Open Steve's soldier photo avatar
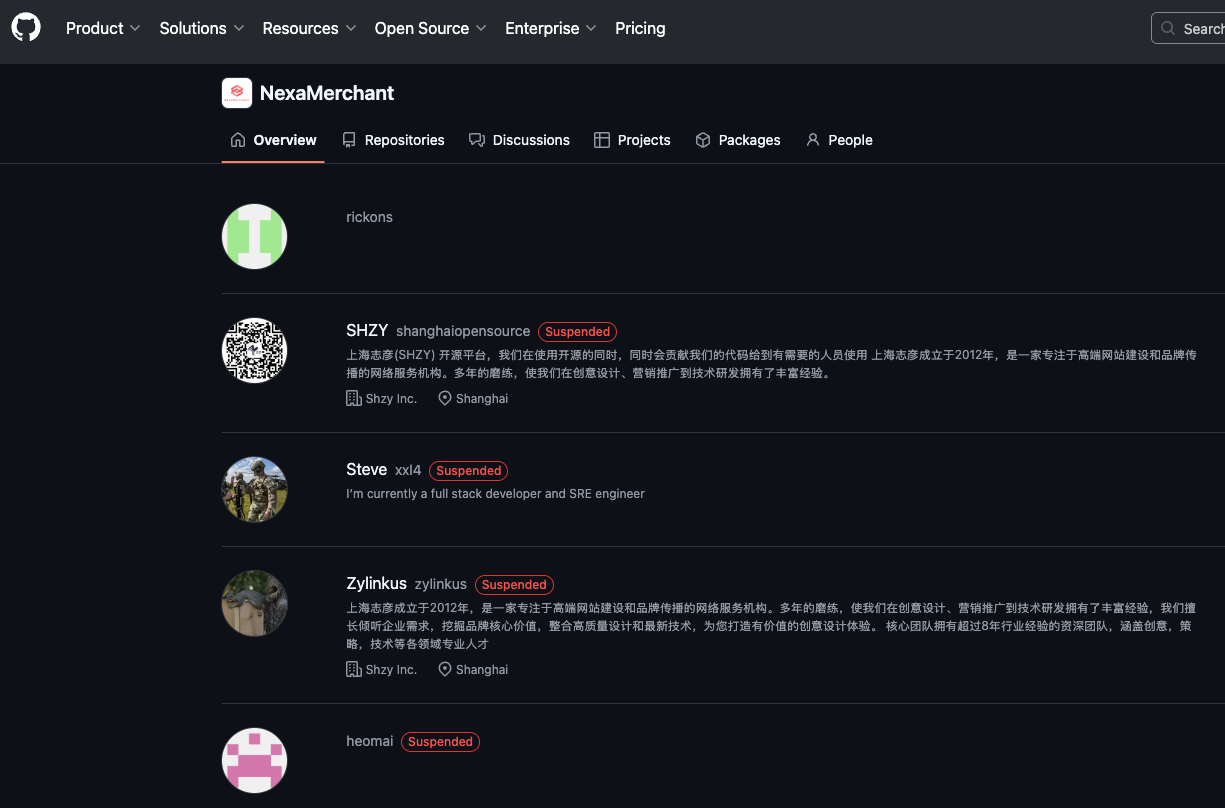Viewport: 1225px width, 808px height. click(254, 490)
